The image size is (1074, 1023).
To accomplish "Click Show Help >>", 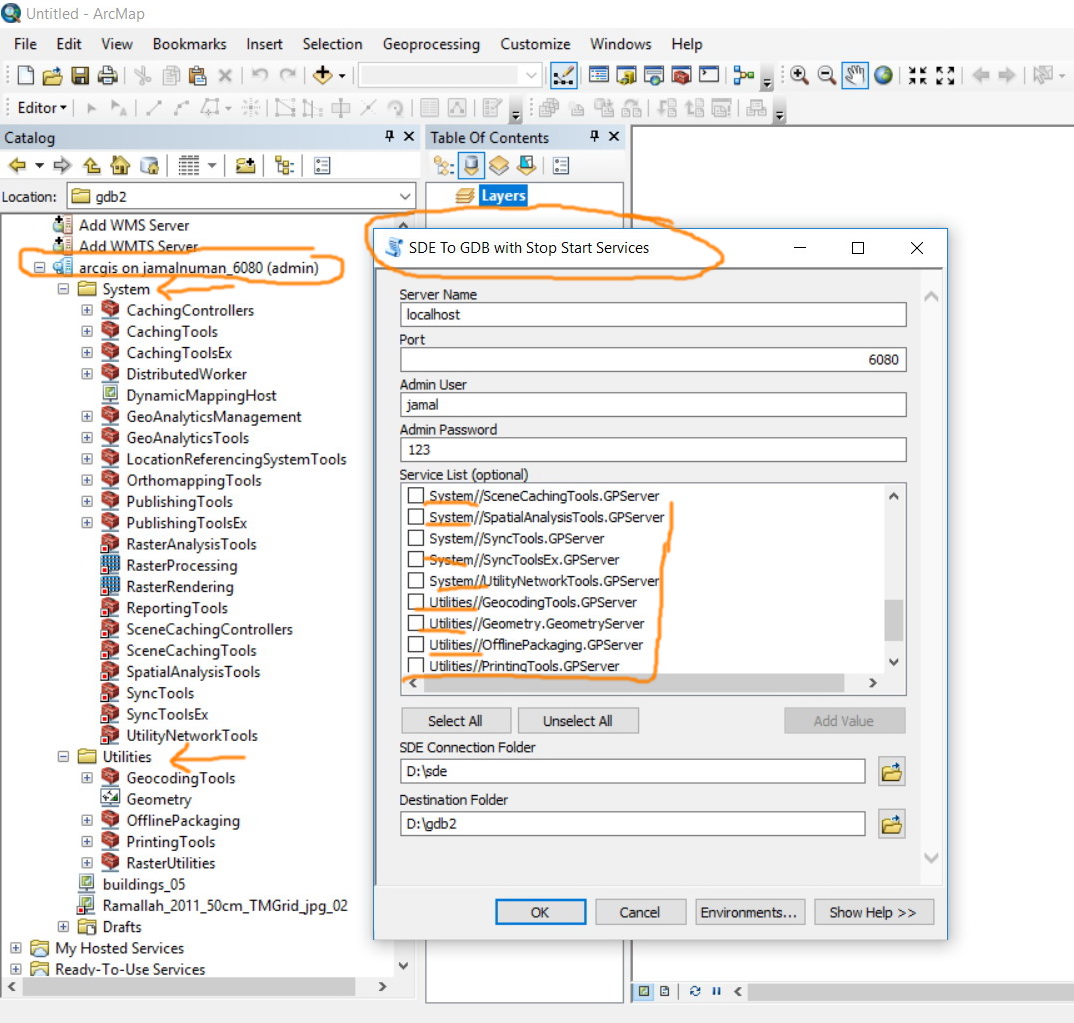I will pos(873,912).
